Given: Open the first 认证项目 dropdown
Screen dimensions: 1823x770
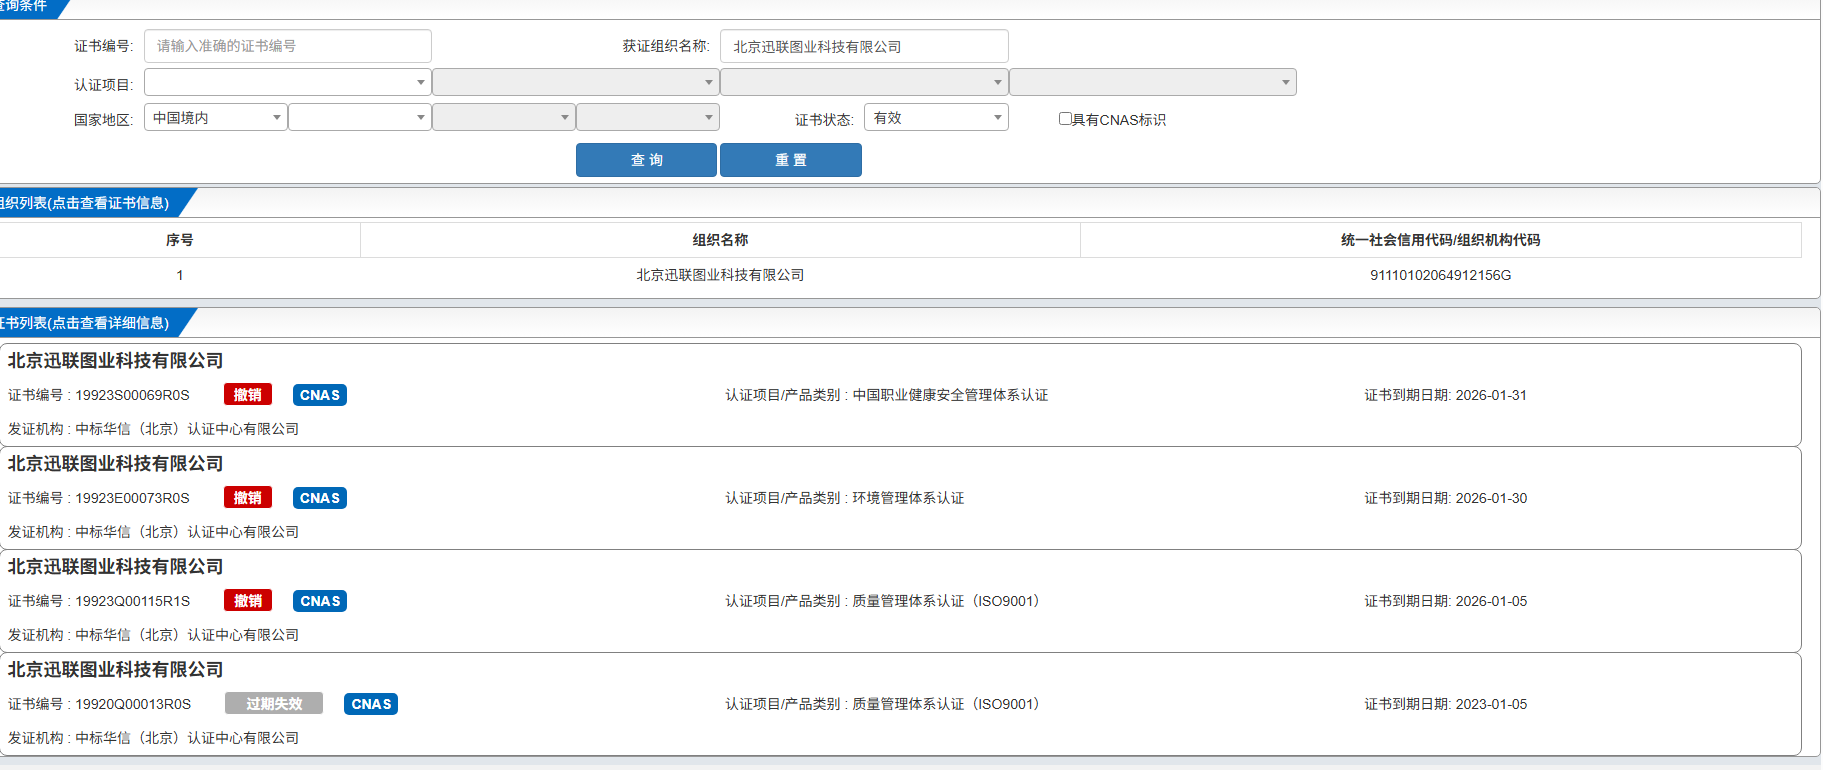Looking at the screenshot, I should (288, 82).
